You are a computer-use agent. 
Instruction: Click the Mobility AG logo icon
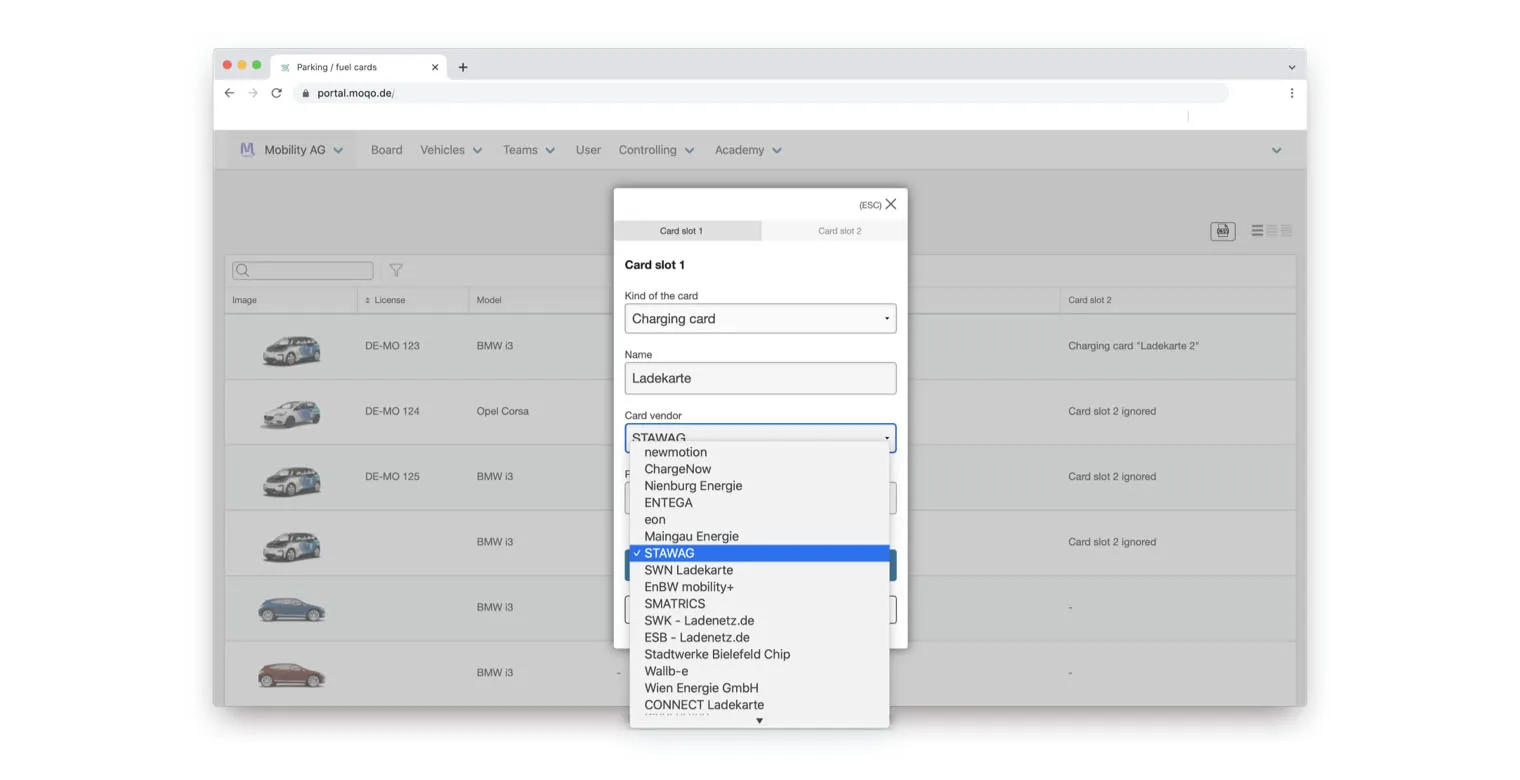point(247,150)
